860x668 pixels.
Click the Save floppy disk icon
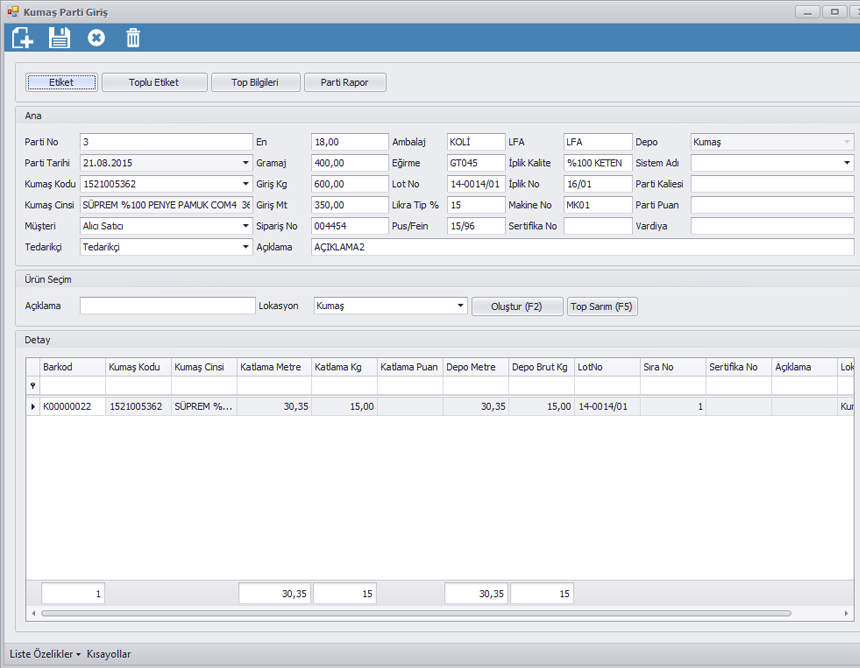[x=59, y=38]
